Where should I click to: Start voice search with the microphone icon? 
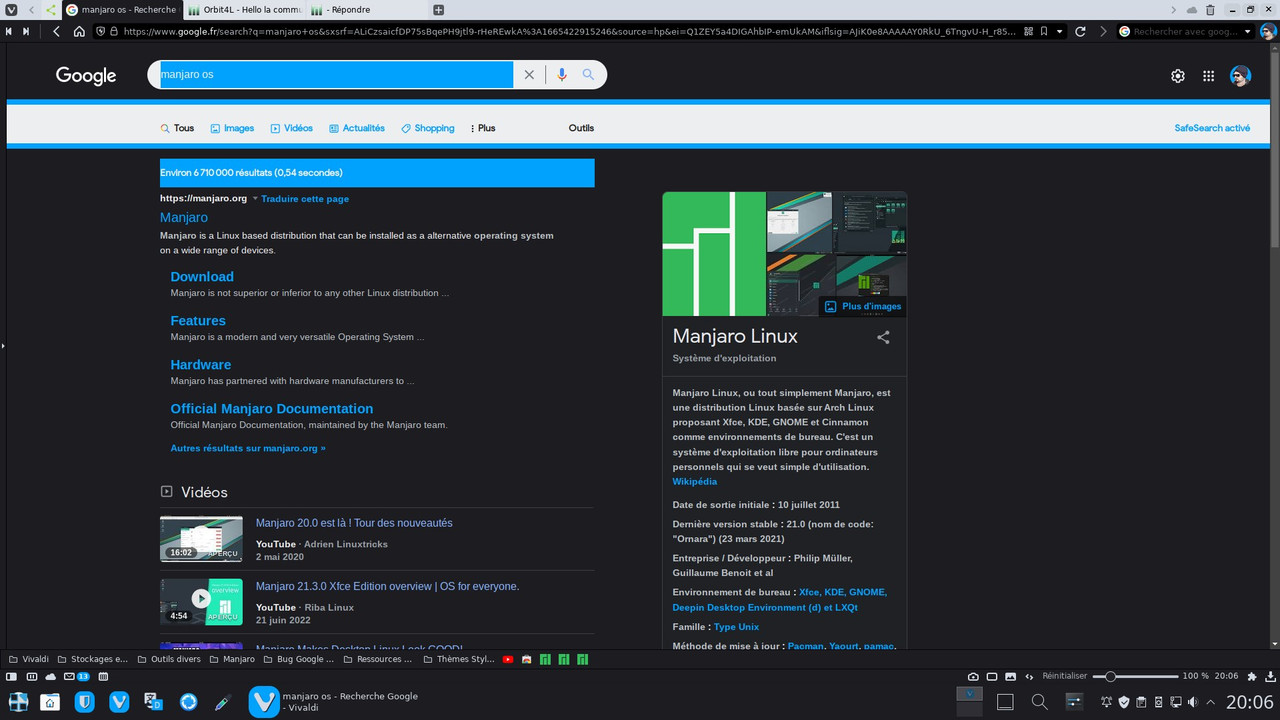pyautogui.click(x=561, y=74)
